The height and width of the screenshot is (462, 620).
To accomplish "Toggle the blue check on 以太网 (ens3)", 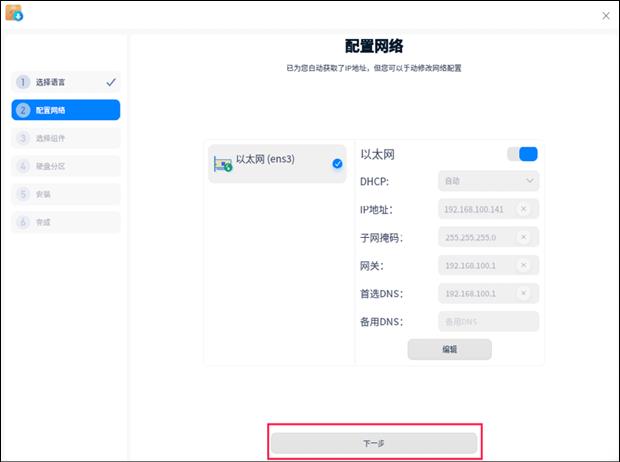I will 337,163.
